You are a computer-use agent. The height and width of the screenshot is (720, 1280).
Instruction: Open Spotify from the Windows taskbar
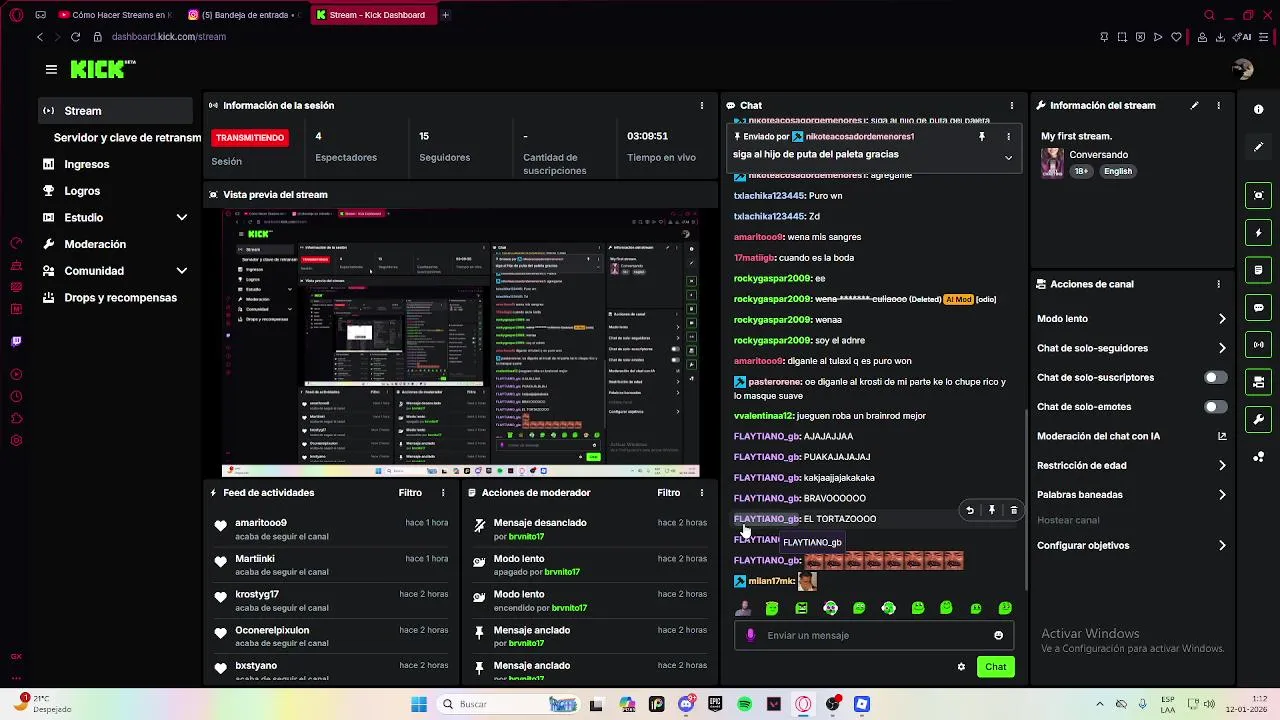point(744,704)
